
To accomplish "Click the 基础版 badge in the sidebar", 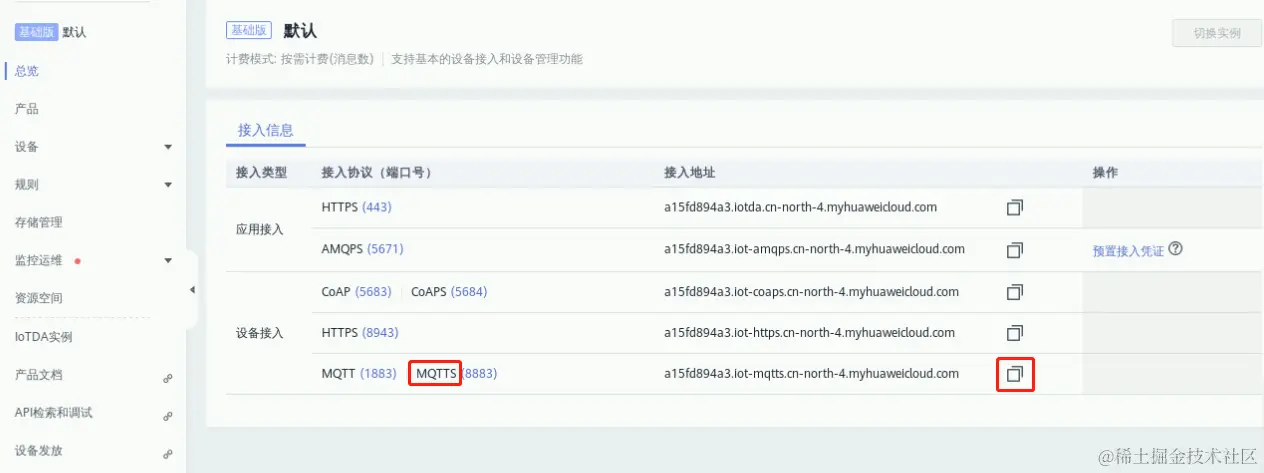I will click(37, 32).
